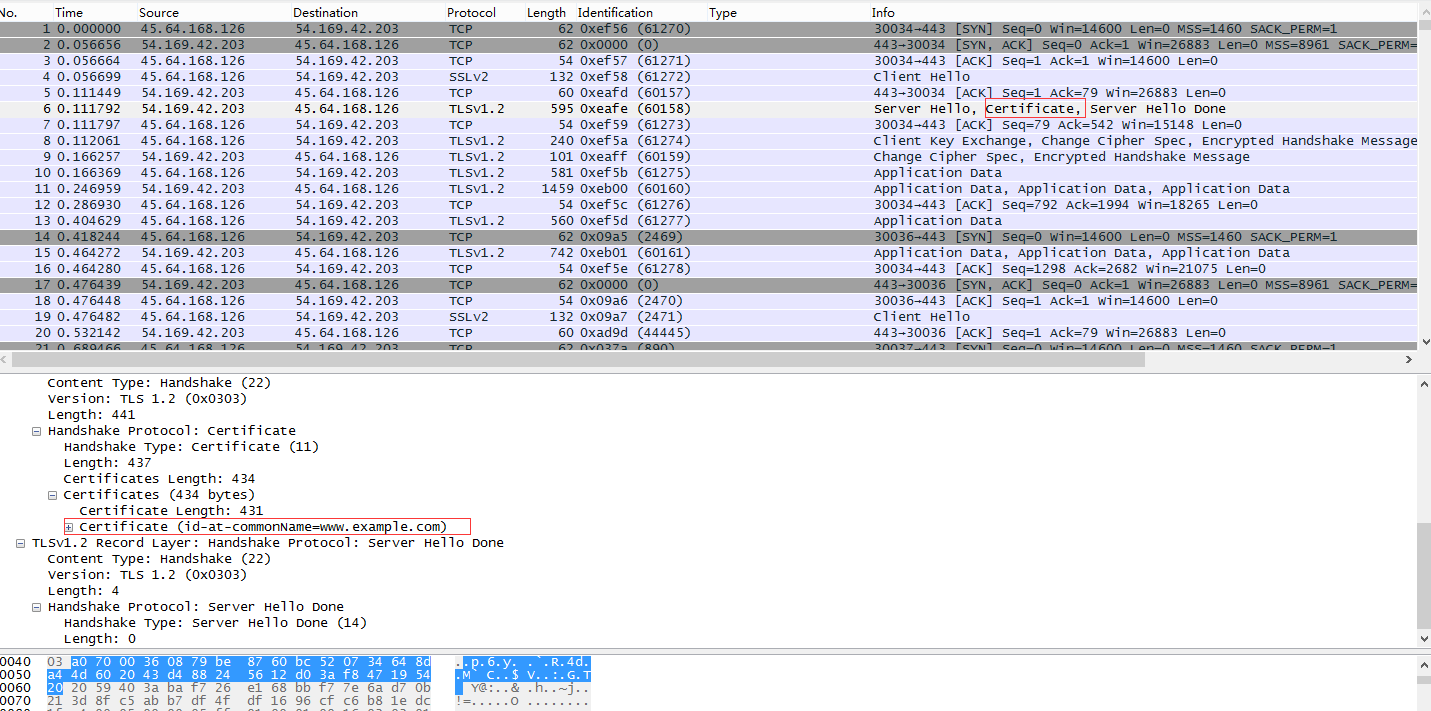Select the 'Length: 437' field
Screen dimensions: 1431x711
[107, 463]
